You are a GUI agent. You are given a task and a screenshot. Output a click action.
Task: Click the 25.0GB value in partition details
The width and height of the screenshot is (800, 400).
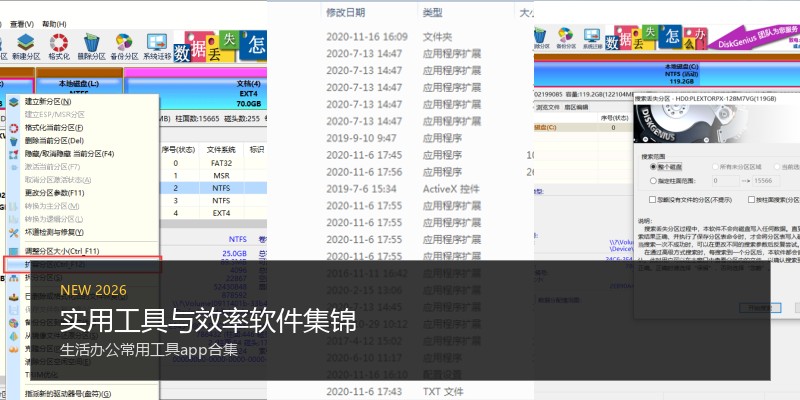point(234,254)
